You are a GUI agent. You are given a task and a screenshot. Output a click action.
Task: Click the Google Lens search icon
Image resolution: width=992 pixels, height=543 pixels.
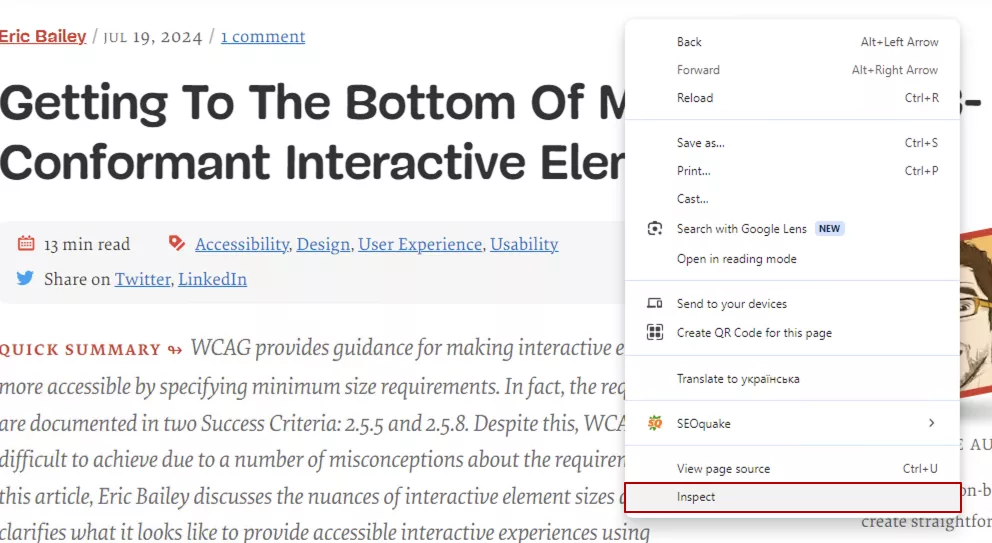pyautogui.click(x=655, y=228)
